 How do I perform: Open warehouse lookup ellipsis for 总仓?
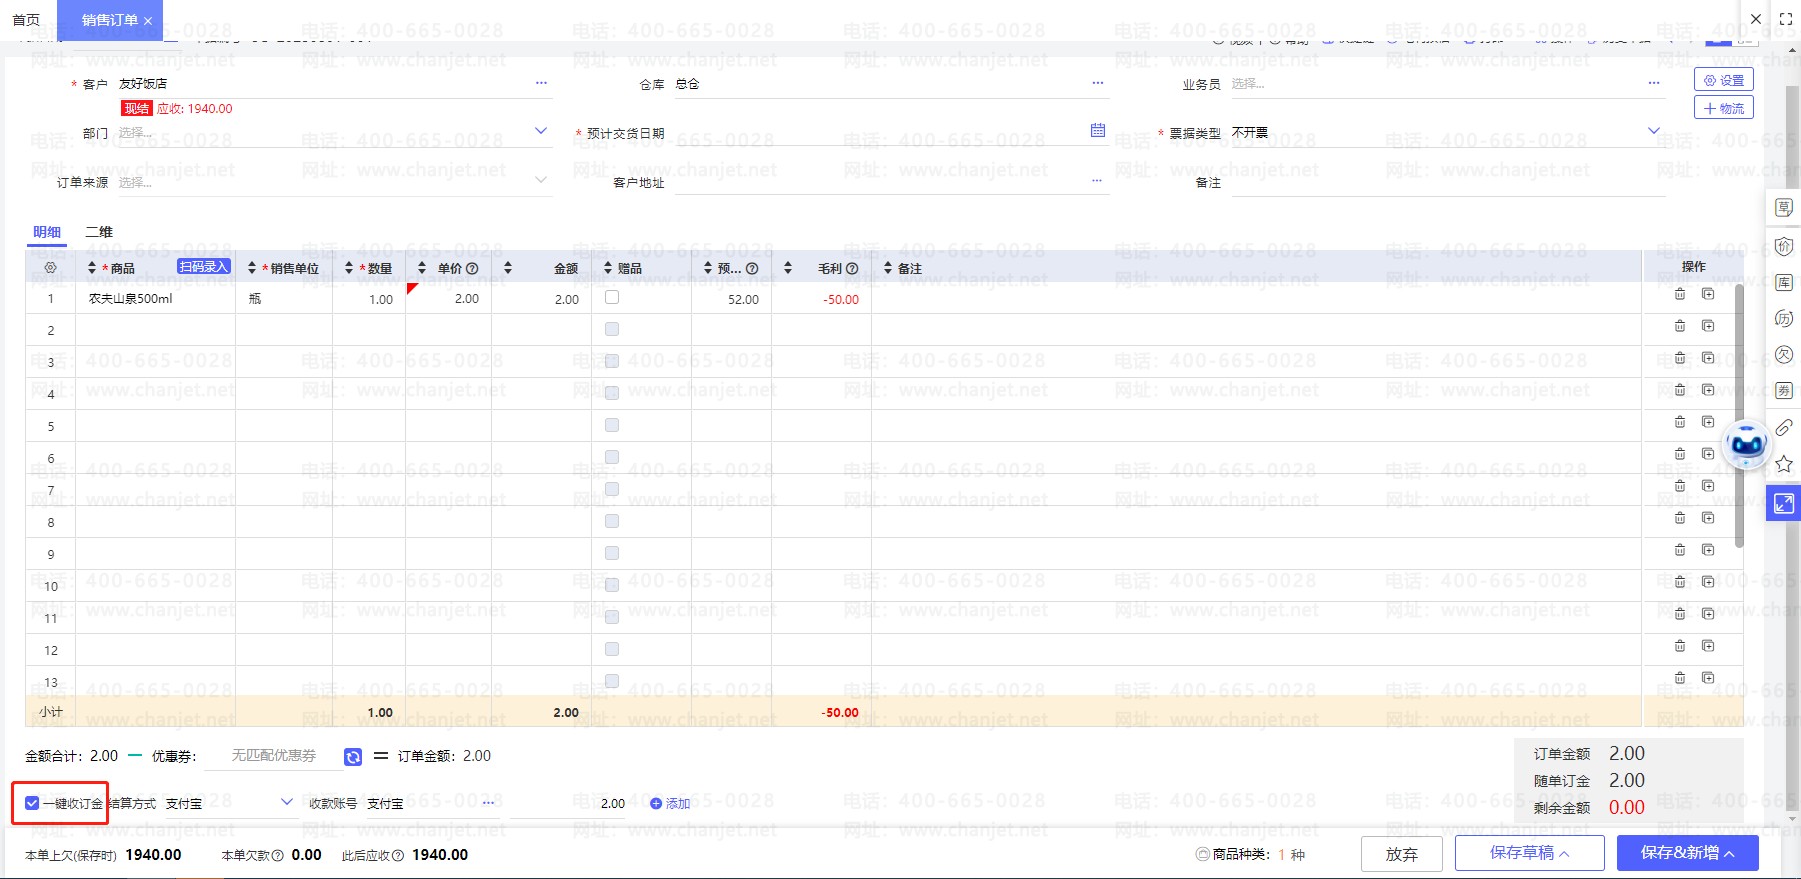coord(1098,83)
